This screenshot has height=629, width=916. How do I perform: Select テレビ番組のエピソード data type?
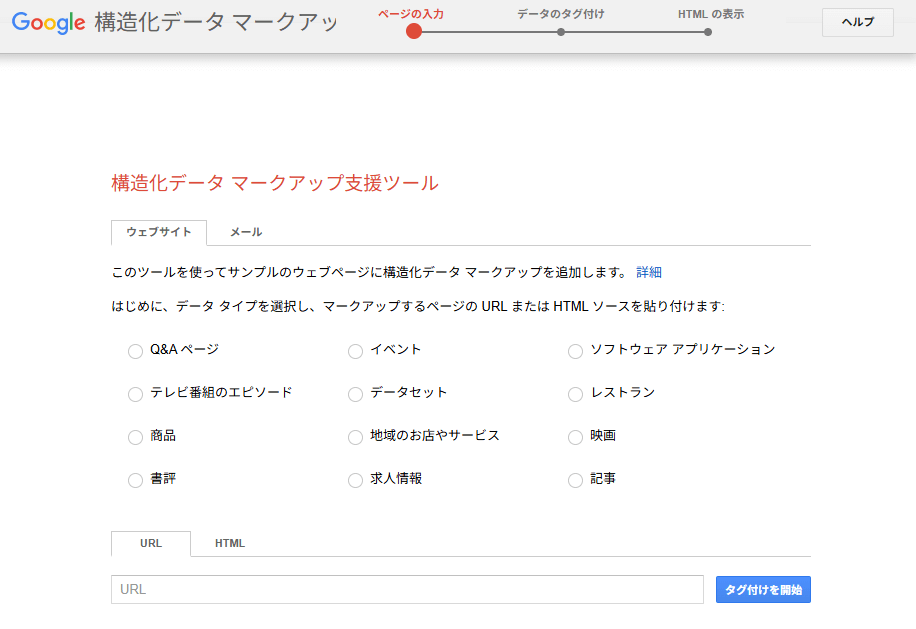pyautogui.click(x=136, y=394)
